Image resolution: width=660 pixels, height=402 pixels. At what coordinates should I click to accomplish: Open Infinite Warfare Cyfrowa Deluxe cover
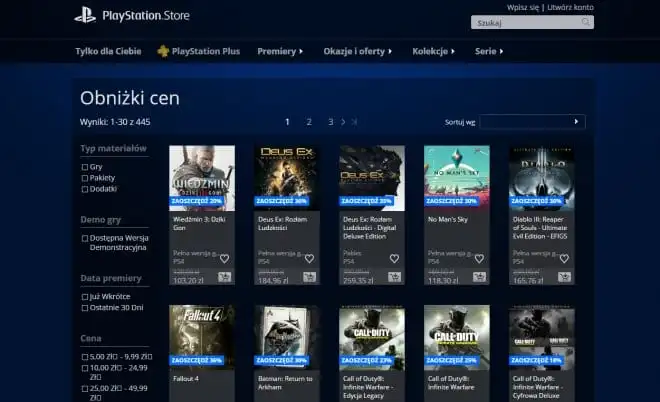pyautogui.click(x=542, y=338)
